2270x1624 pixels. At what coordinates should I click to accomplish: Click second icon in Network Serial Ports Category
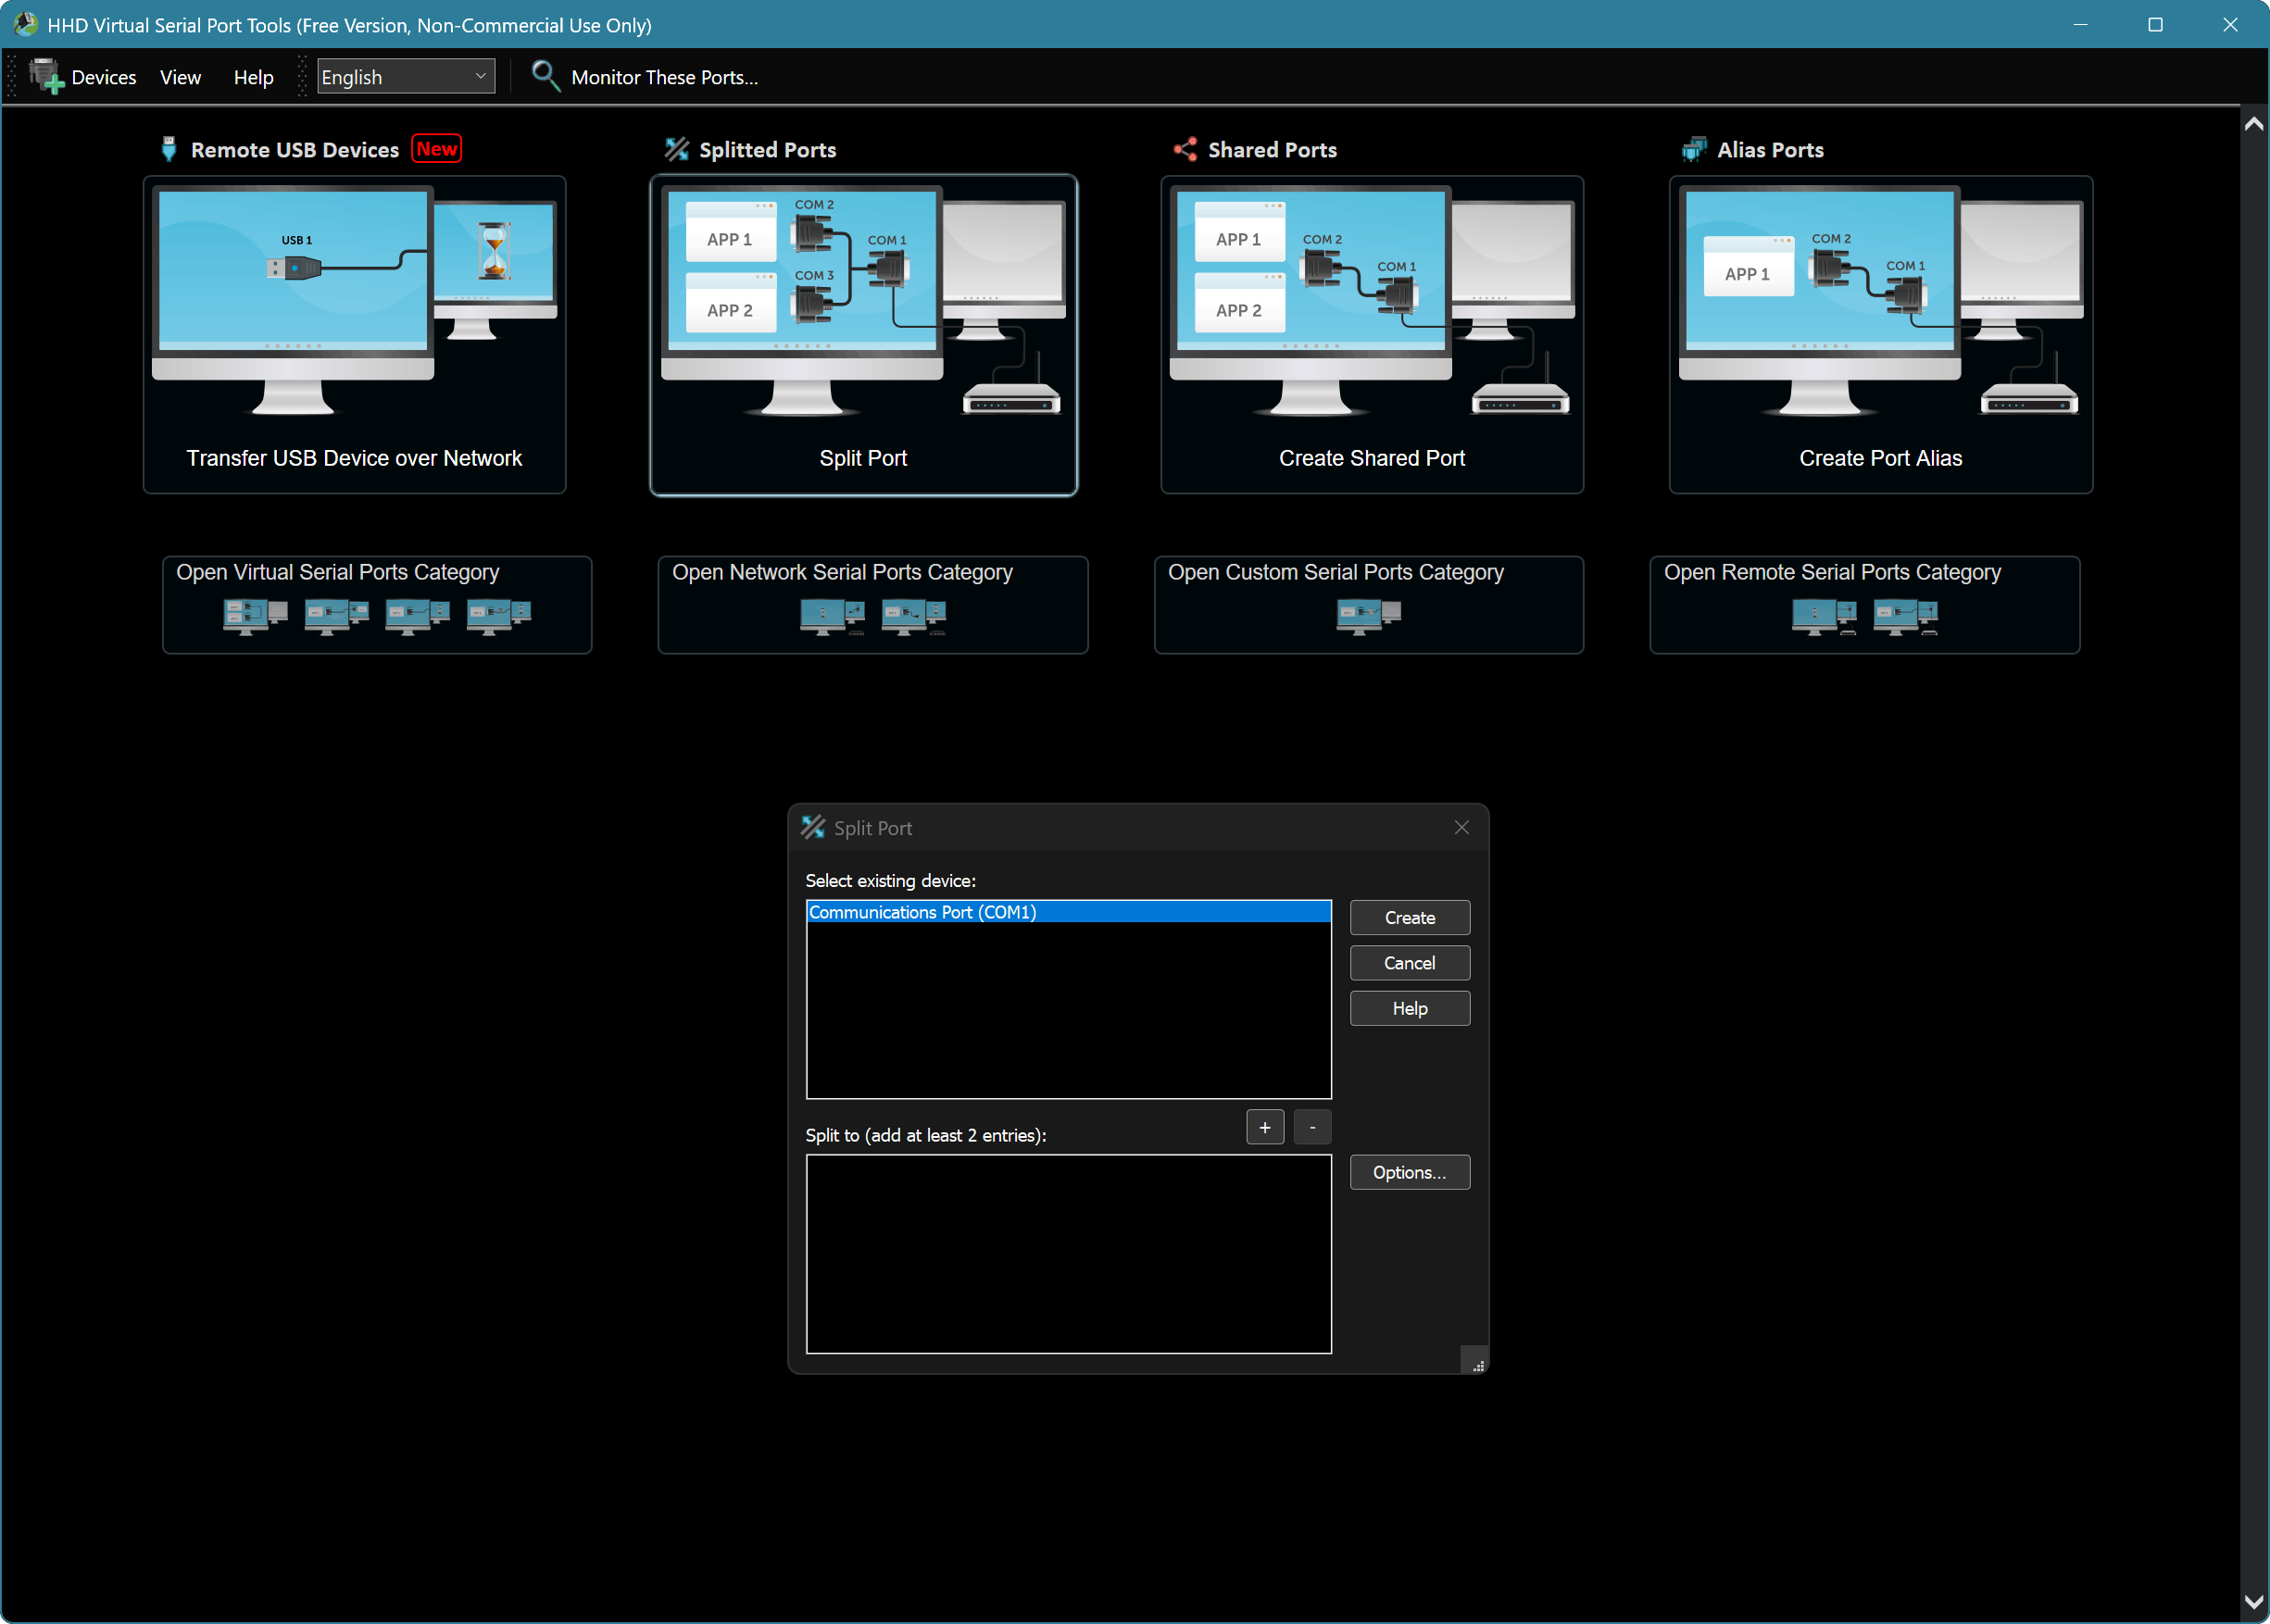(x=913, y=615)
